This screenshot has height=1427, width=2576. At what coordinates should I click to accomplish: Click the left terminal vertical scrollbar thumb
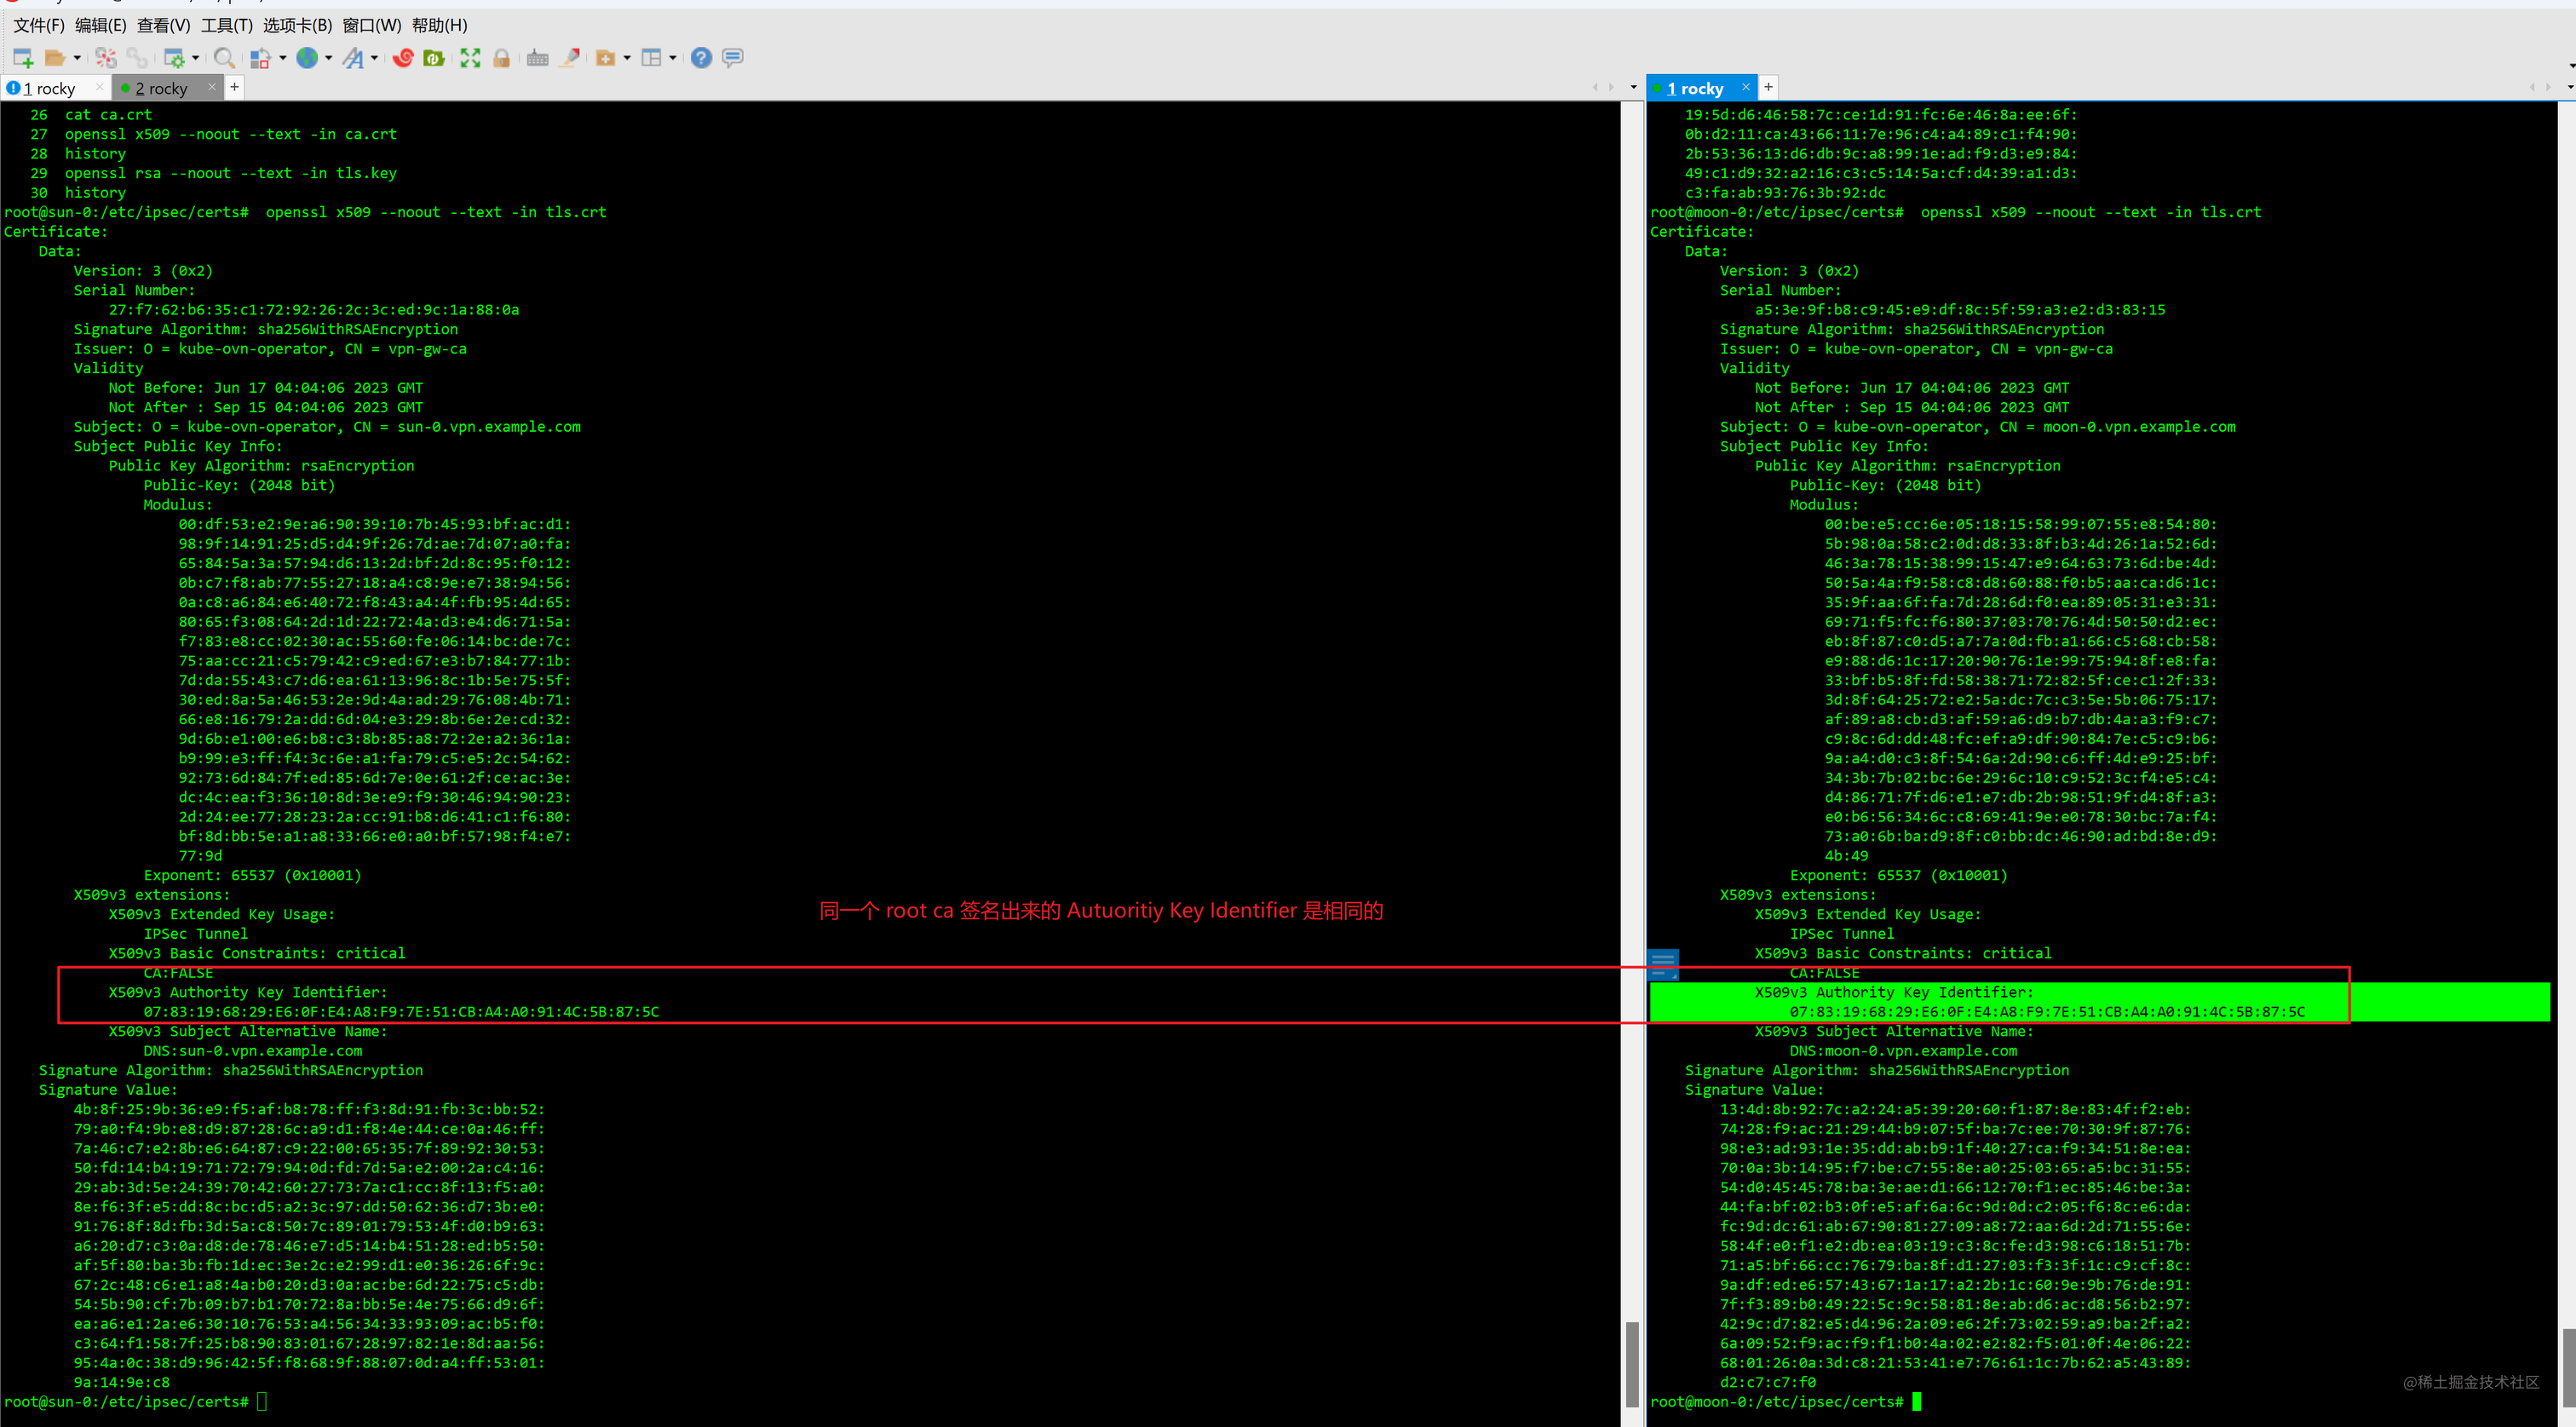(1632, 1364)
